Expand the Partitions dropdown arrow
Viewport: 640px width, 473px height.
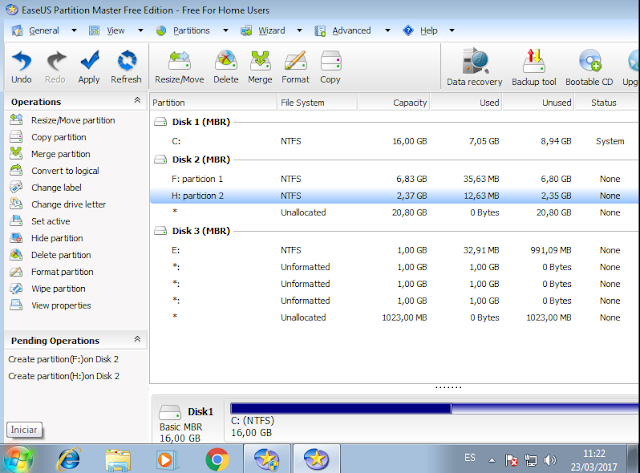pos(225,31)
